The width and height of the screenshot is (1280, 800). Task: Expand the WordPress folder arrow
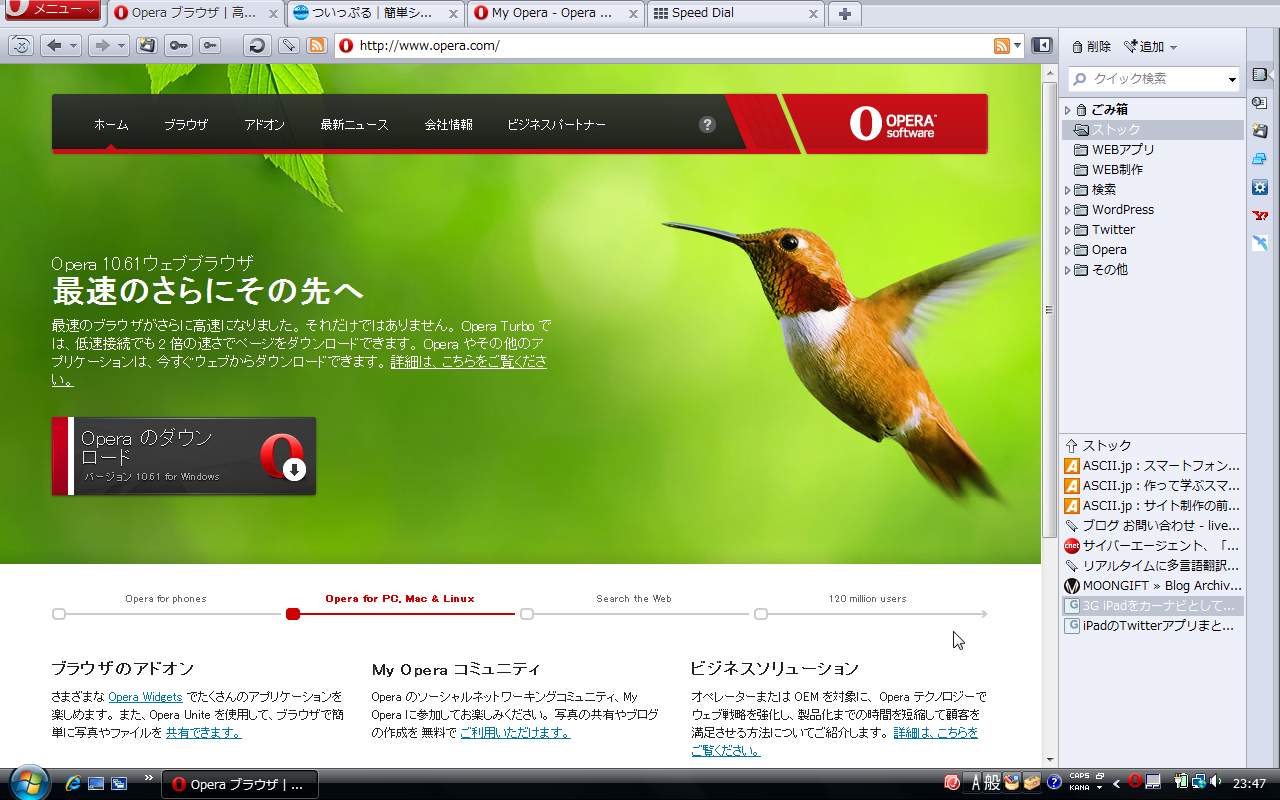coord(1067,210)
